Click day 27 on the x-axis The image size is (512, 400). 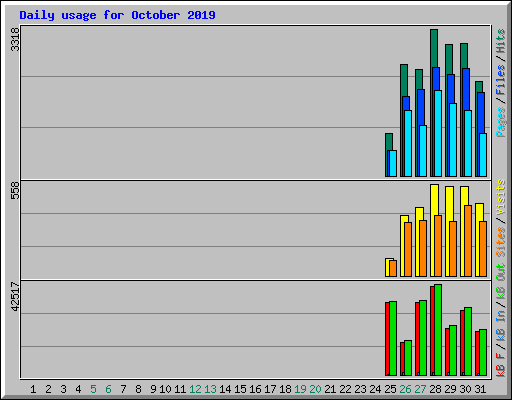pos(420,389)
